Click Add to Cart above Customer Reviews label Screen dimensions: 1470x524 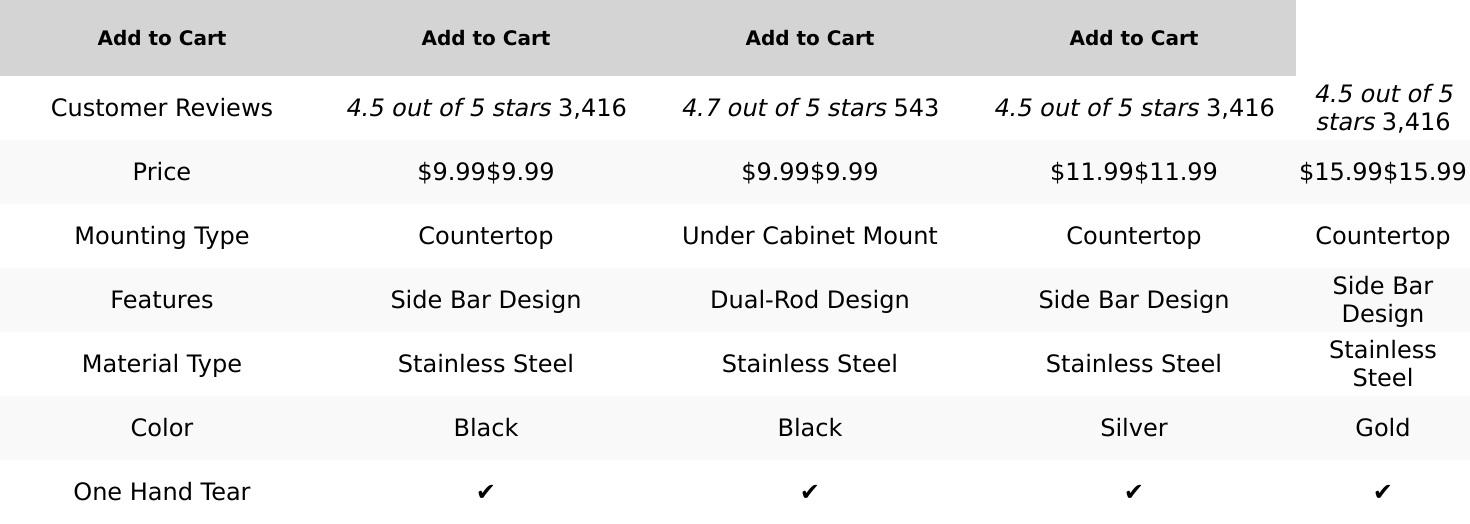[161, 38]
